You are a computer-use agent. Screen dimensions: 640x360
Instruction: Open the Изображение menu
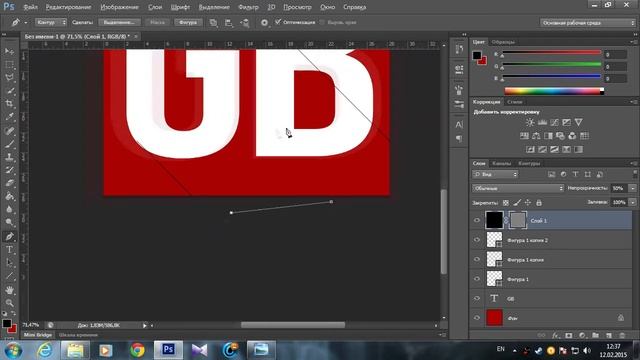click(119, 7)
